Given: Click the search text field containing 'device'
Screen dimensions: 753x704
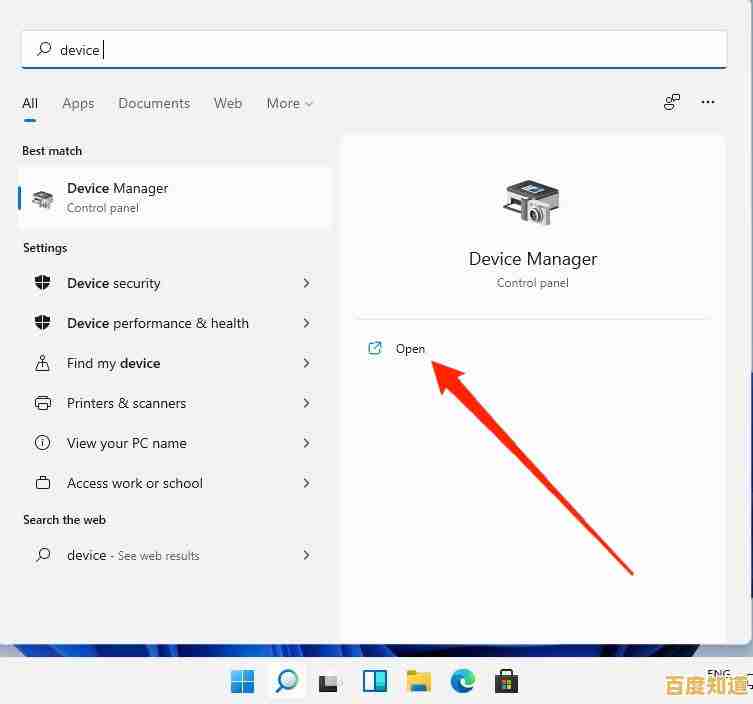Looking at the screenshot, I should [x=374, y=49].
